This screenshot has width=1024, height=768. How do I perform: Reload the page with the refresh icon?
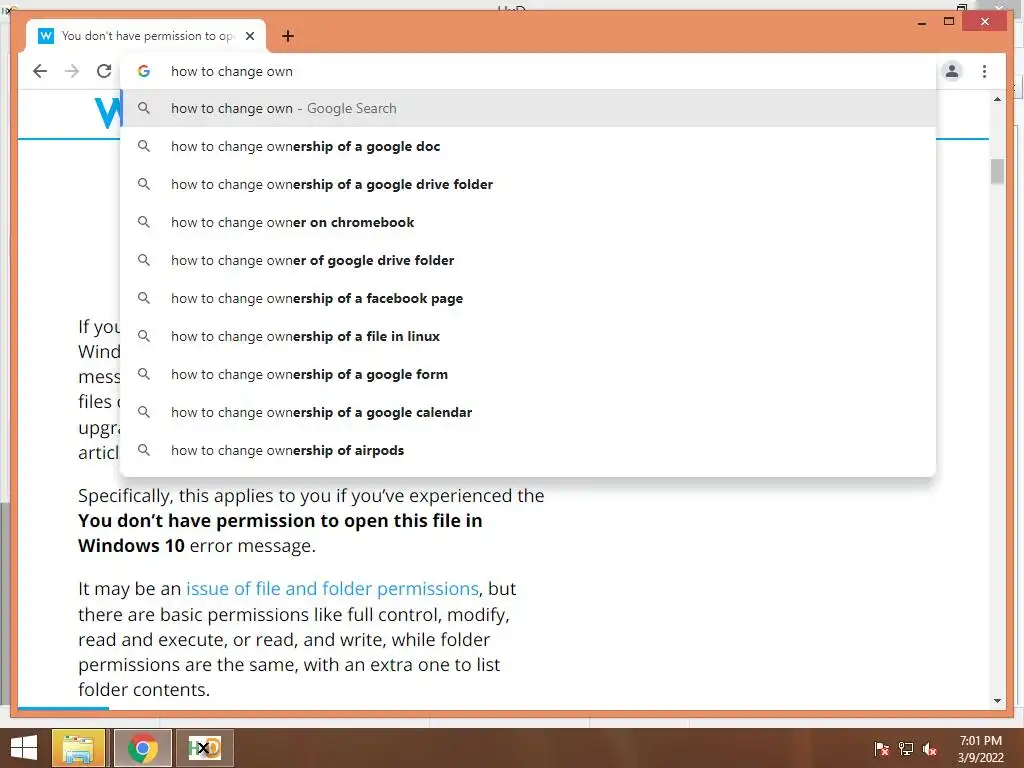(104, 71)
